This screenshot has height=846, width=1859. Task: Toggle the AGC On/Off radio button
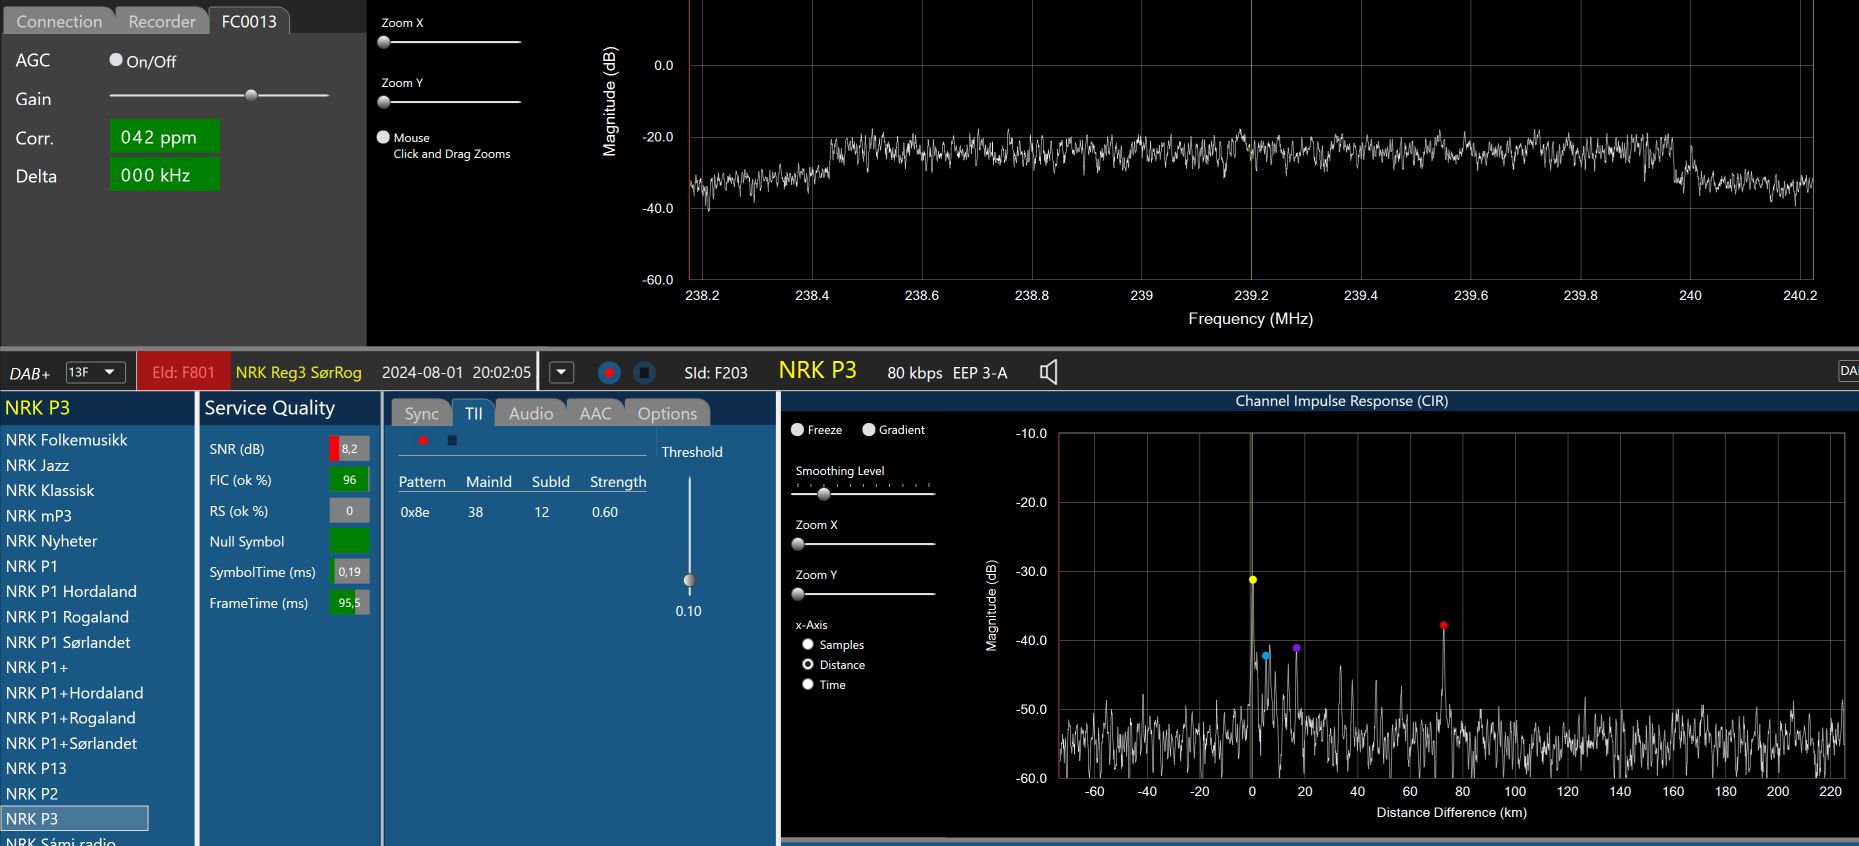(x=116, y=60)
